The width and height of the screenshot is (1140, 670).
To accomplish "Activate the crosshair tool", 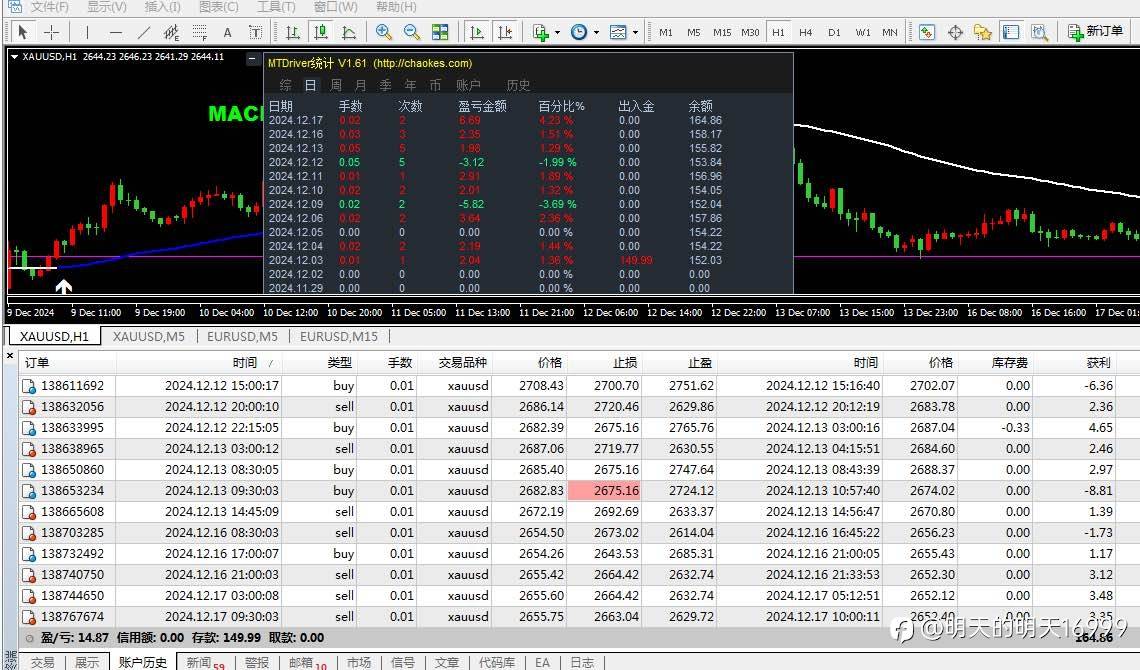I will point(51,32).
